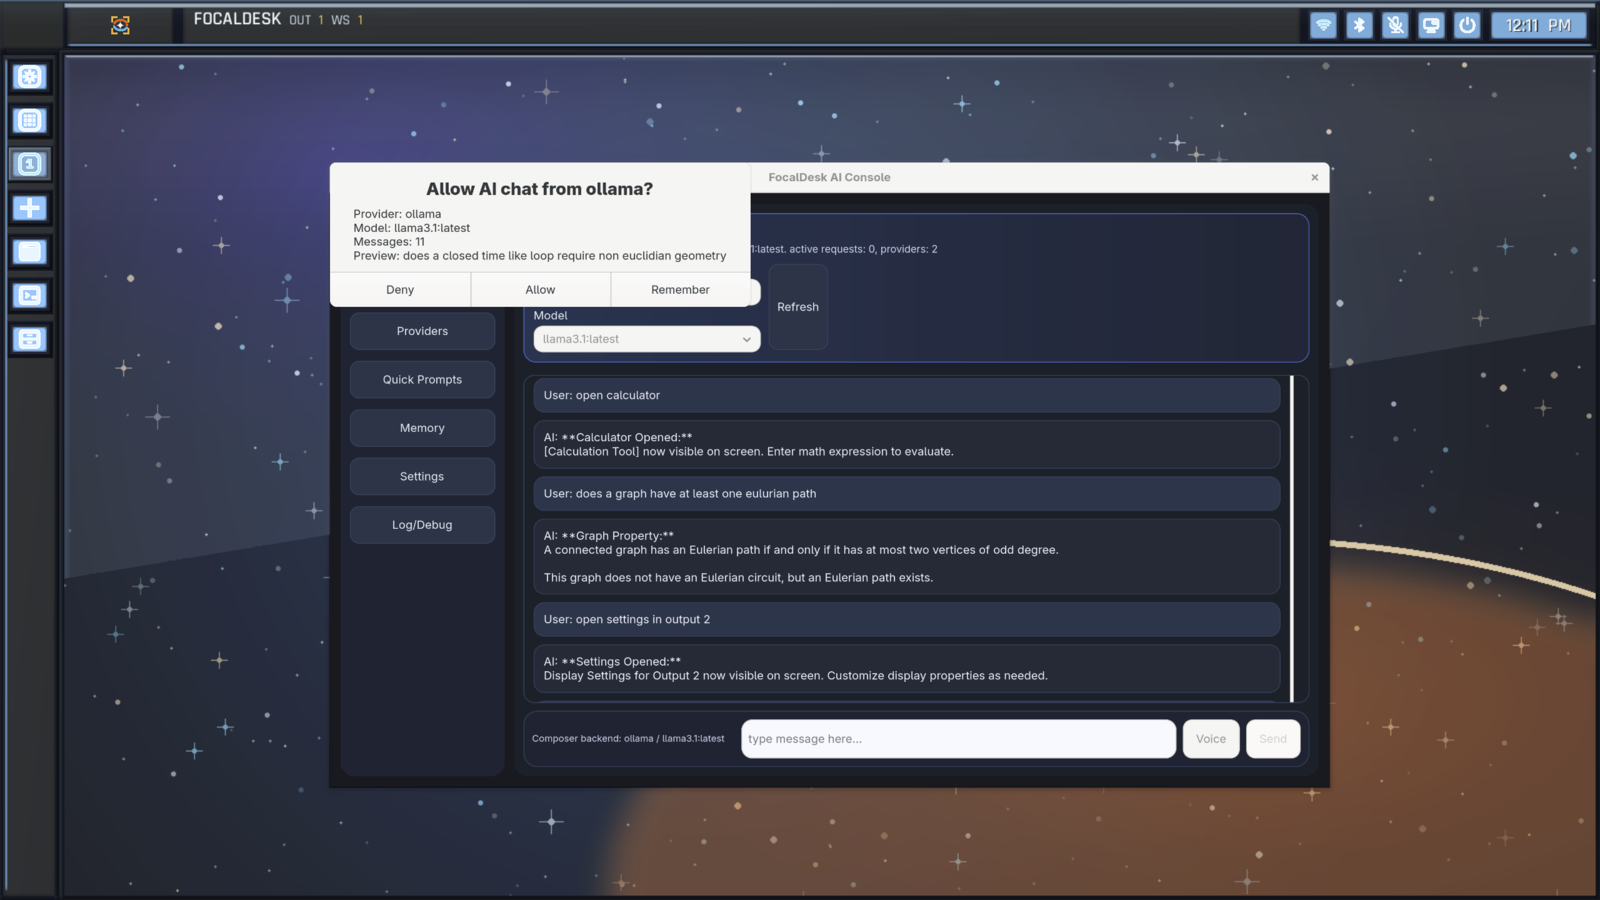The width and height of the screenshot is (1600, 900).
Task: Open the app grid sidebar icon
Action: [x=30, y=121]
